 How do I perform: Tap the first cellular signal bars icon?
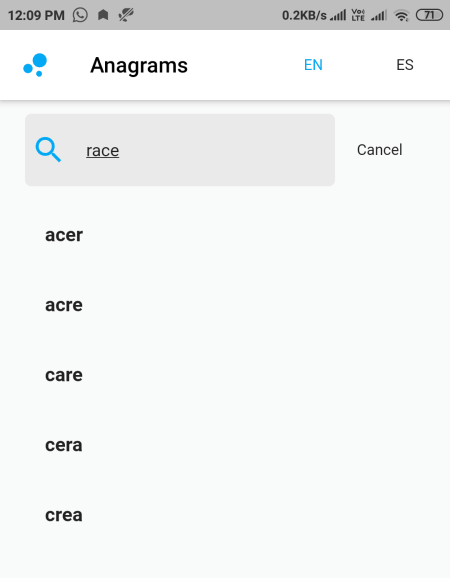338,15
